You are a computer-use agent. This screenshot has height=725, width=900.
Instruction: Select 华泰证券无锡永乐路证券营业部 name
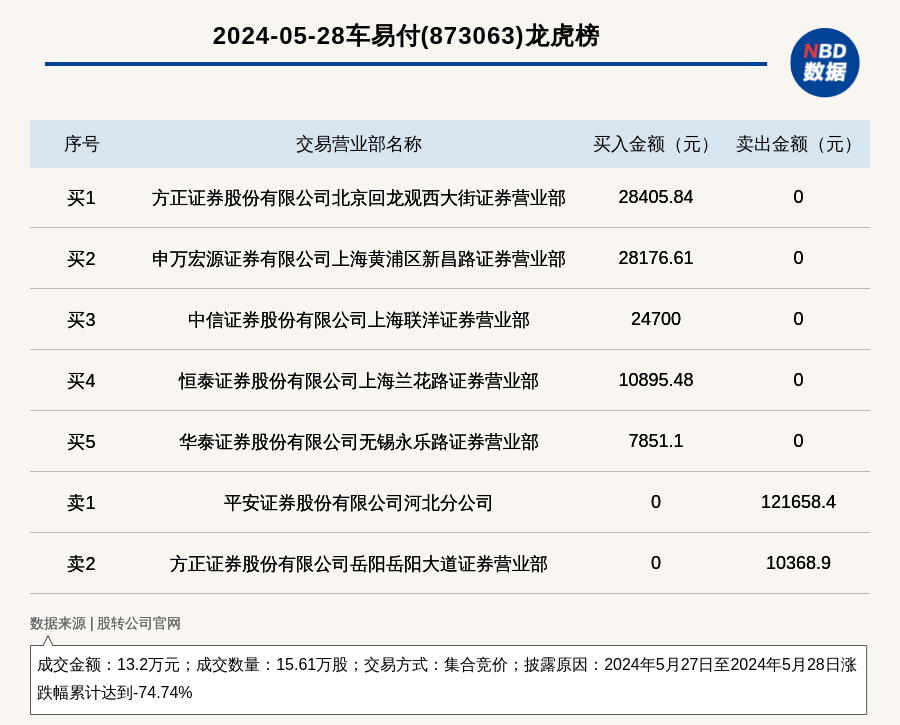coord(359,442)
